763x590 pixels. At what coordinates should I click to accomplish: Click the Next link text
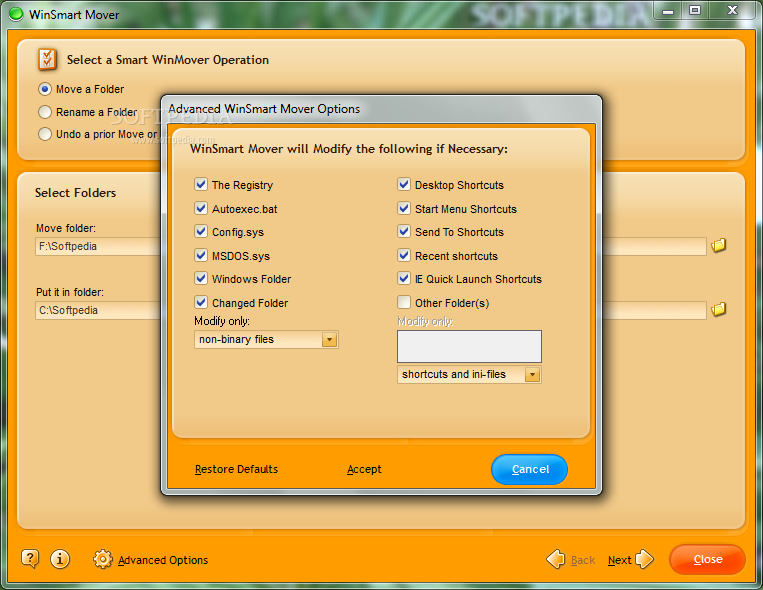(619, 560)
